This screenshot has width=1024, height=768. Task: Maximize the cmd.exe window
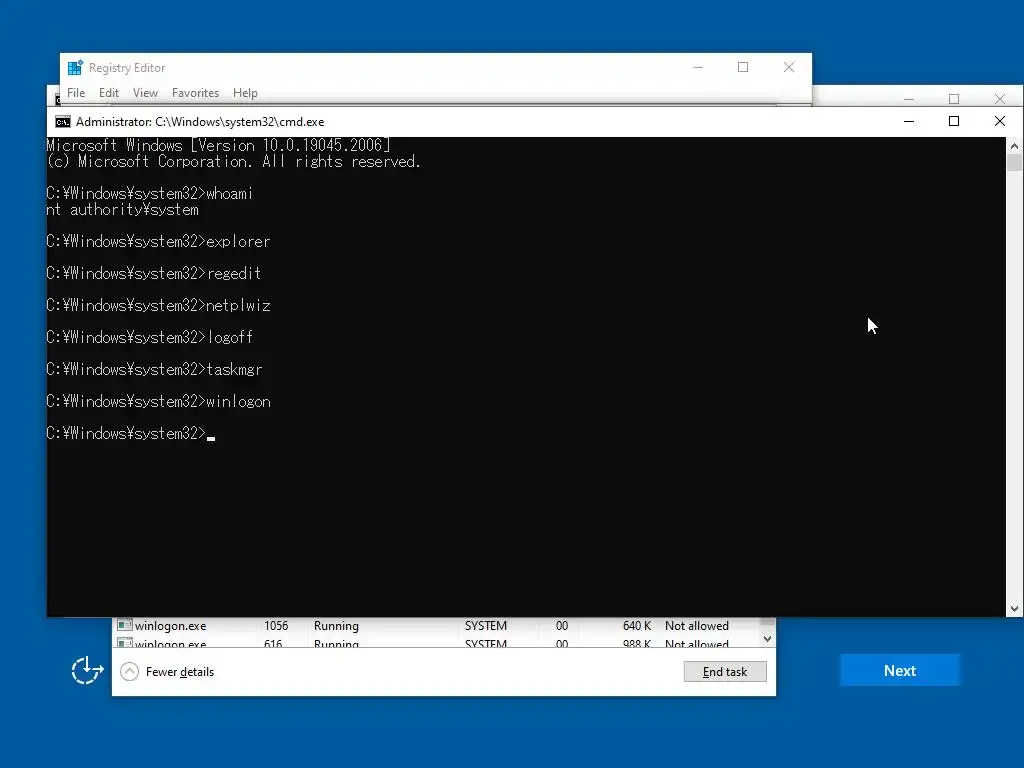[954, 121]
